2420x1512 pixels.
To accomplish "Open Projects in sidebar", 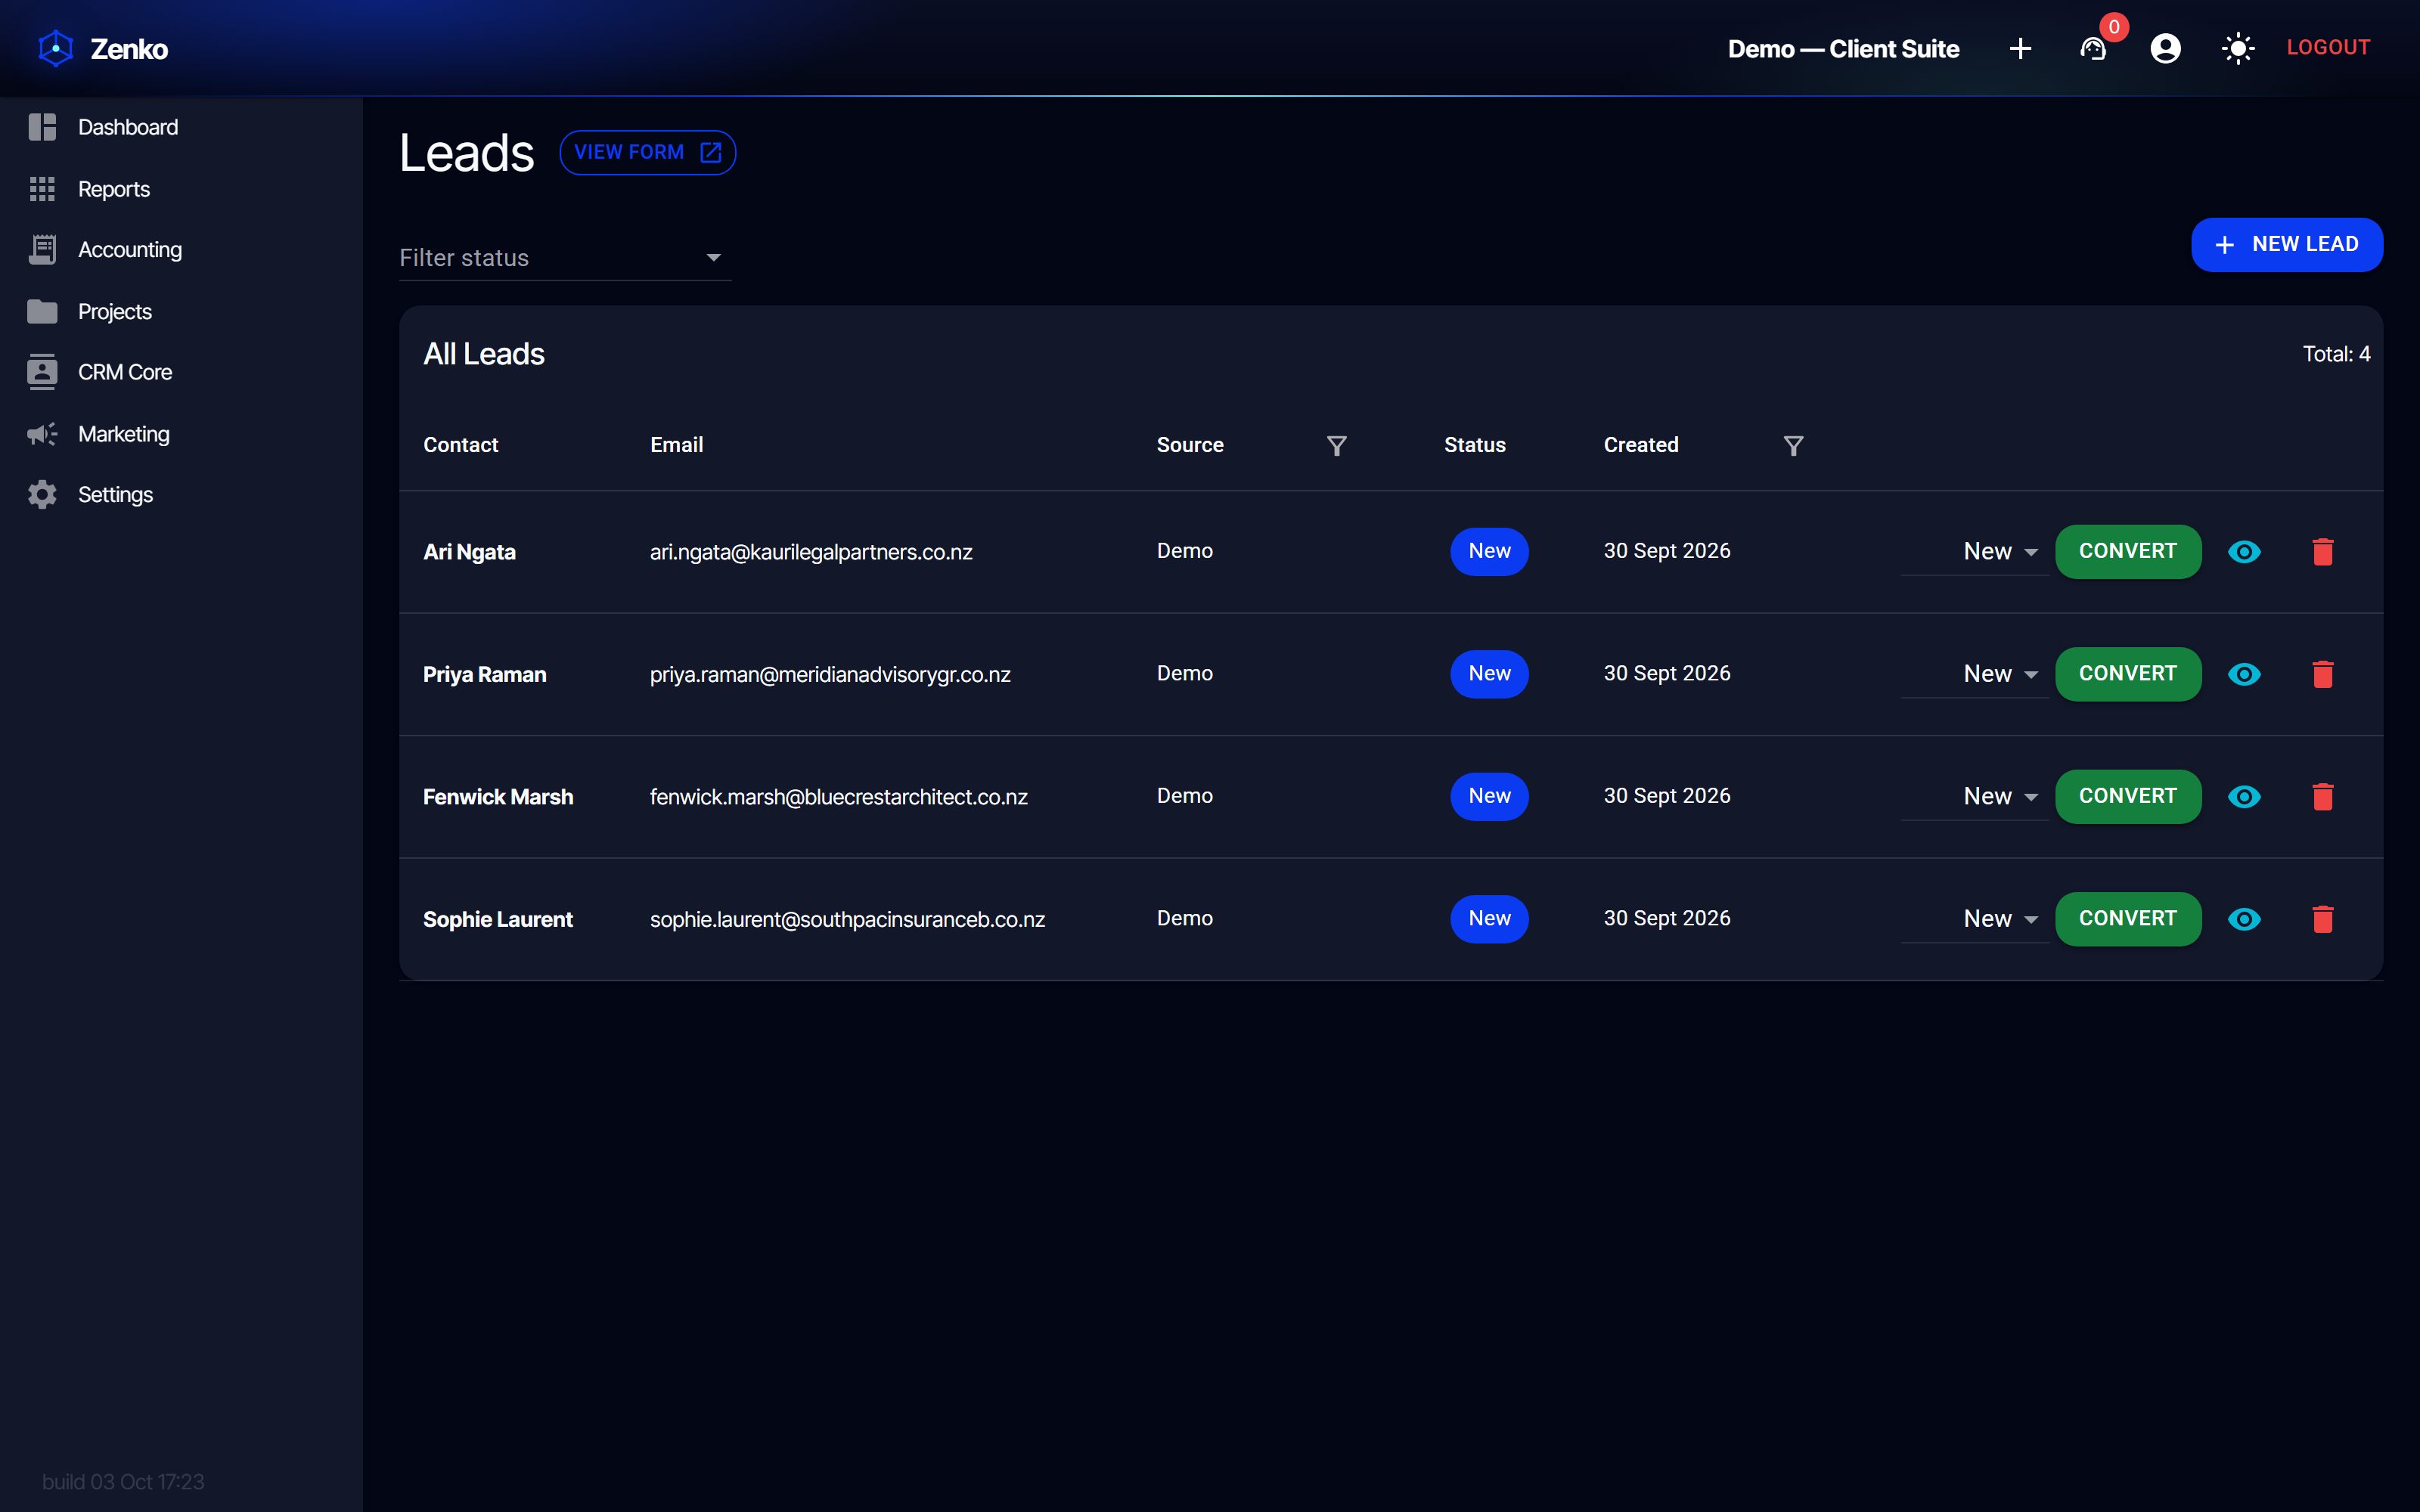I will point(181,312).
